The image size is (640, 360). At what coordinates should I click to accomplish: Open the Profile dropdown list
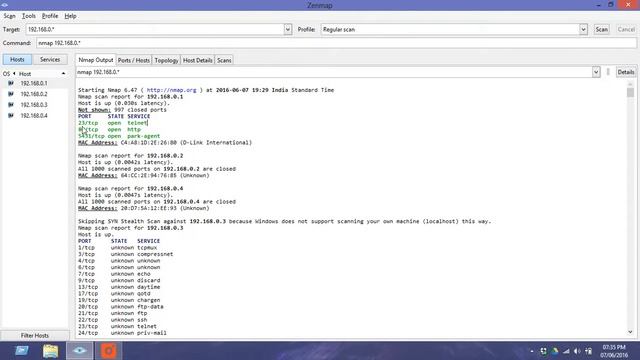(583, 29)
